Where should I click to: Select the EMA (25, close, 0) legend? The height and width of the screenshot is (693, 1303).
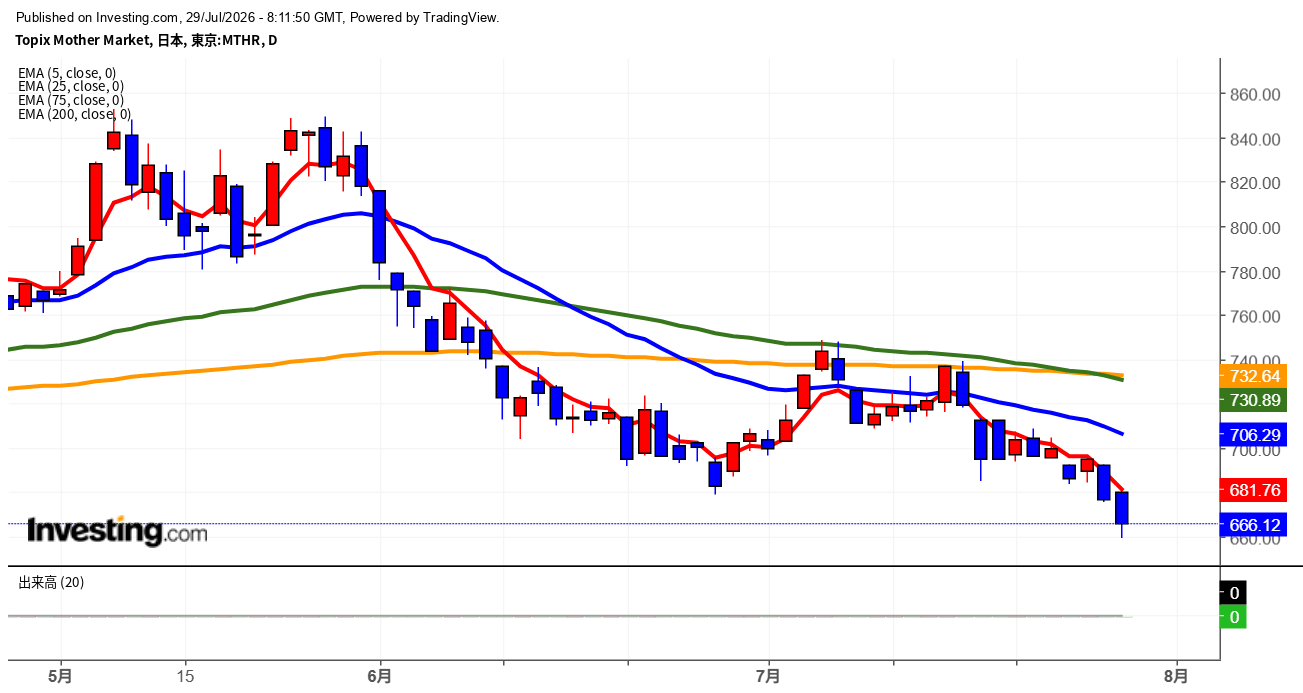71,87
